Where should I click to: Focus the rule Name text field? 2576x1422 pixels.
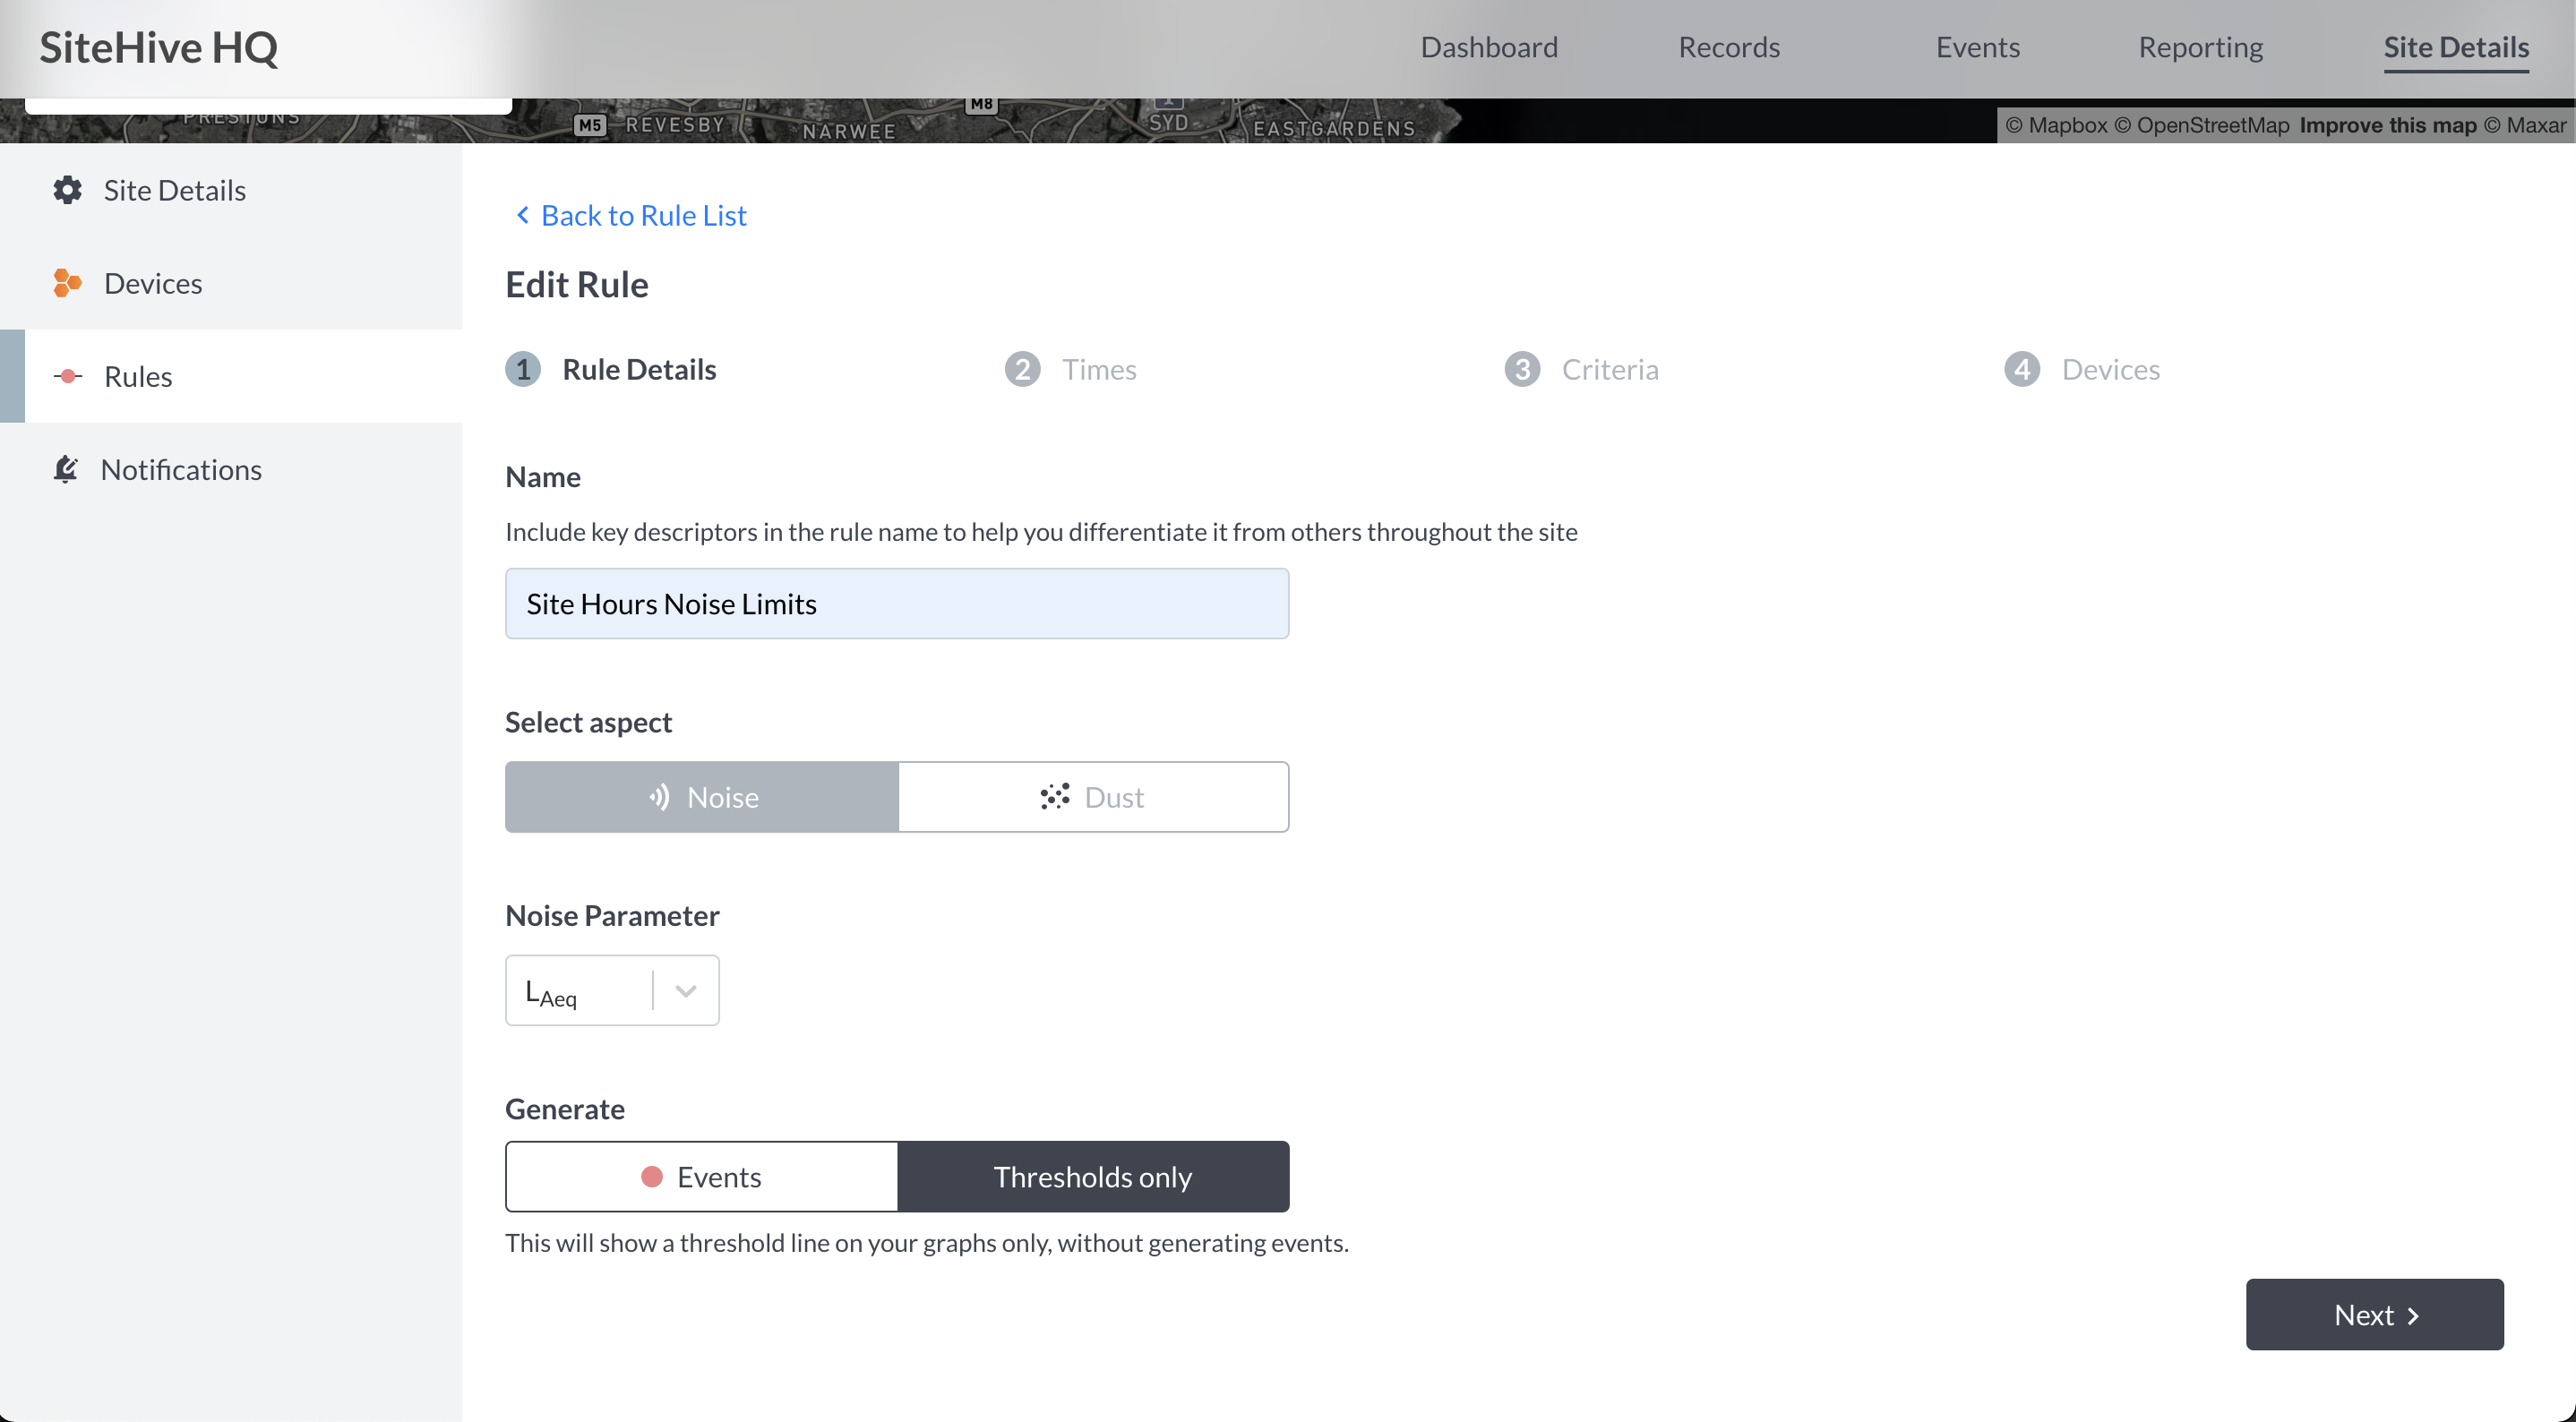[896, 604]
